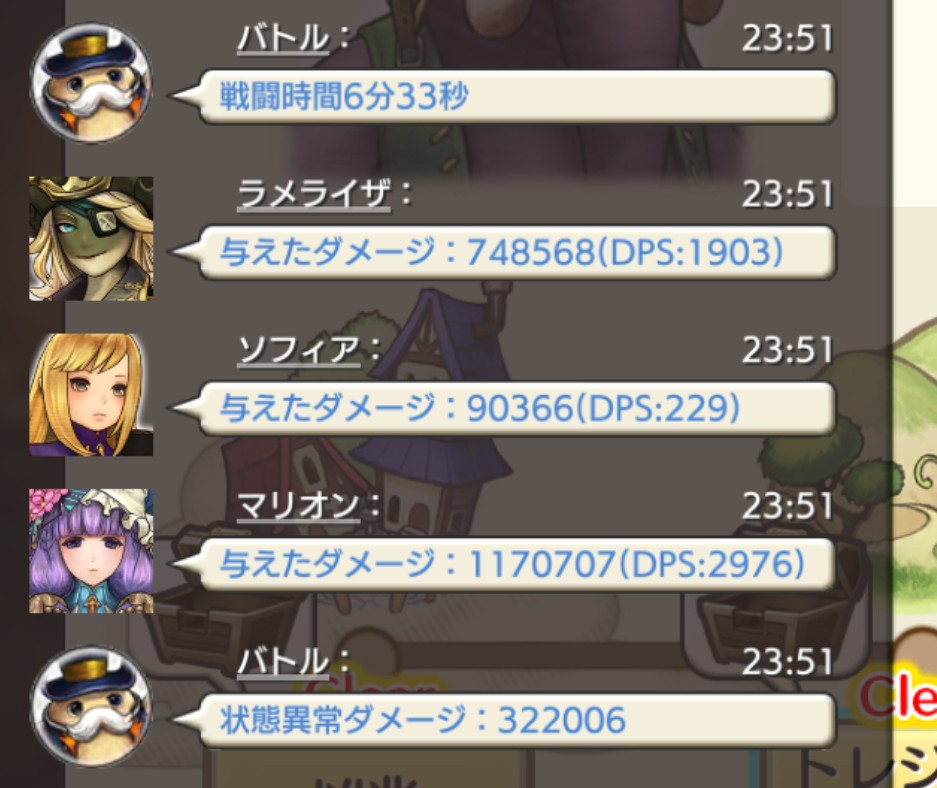Viewport: 937px width, 788px height.
Task: Tap the blonde Sophia character portrait
Action: 91,395
